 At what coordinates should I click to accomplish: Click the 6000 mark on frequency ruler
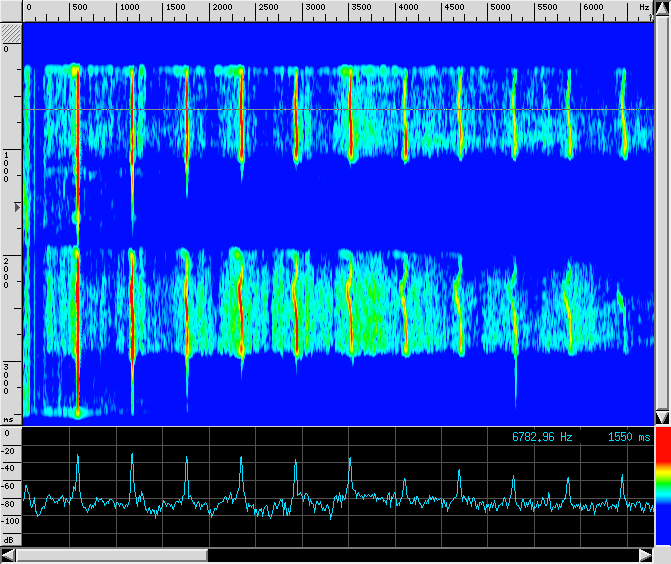[591, 7]
